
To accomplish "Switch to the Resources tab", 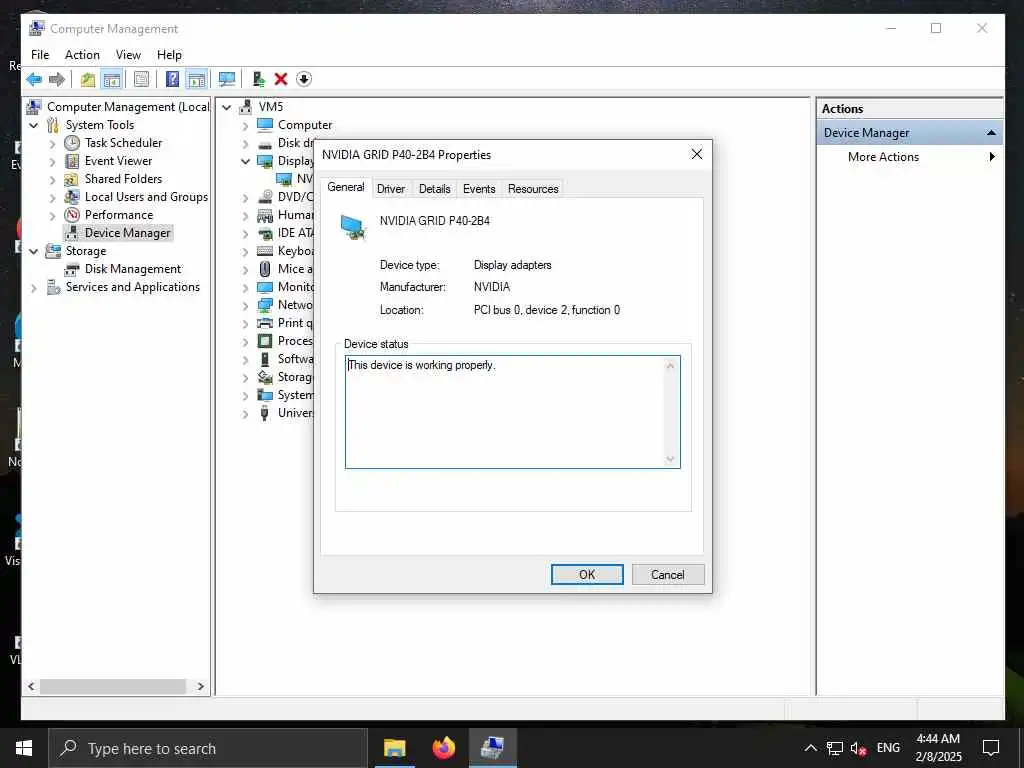I will 533,189.
